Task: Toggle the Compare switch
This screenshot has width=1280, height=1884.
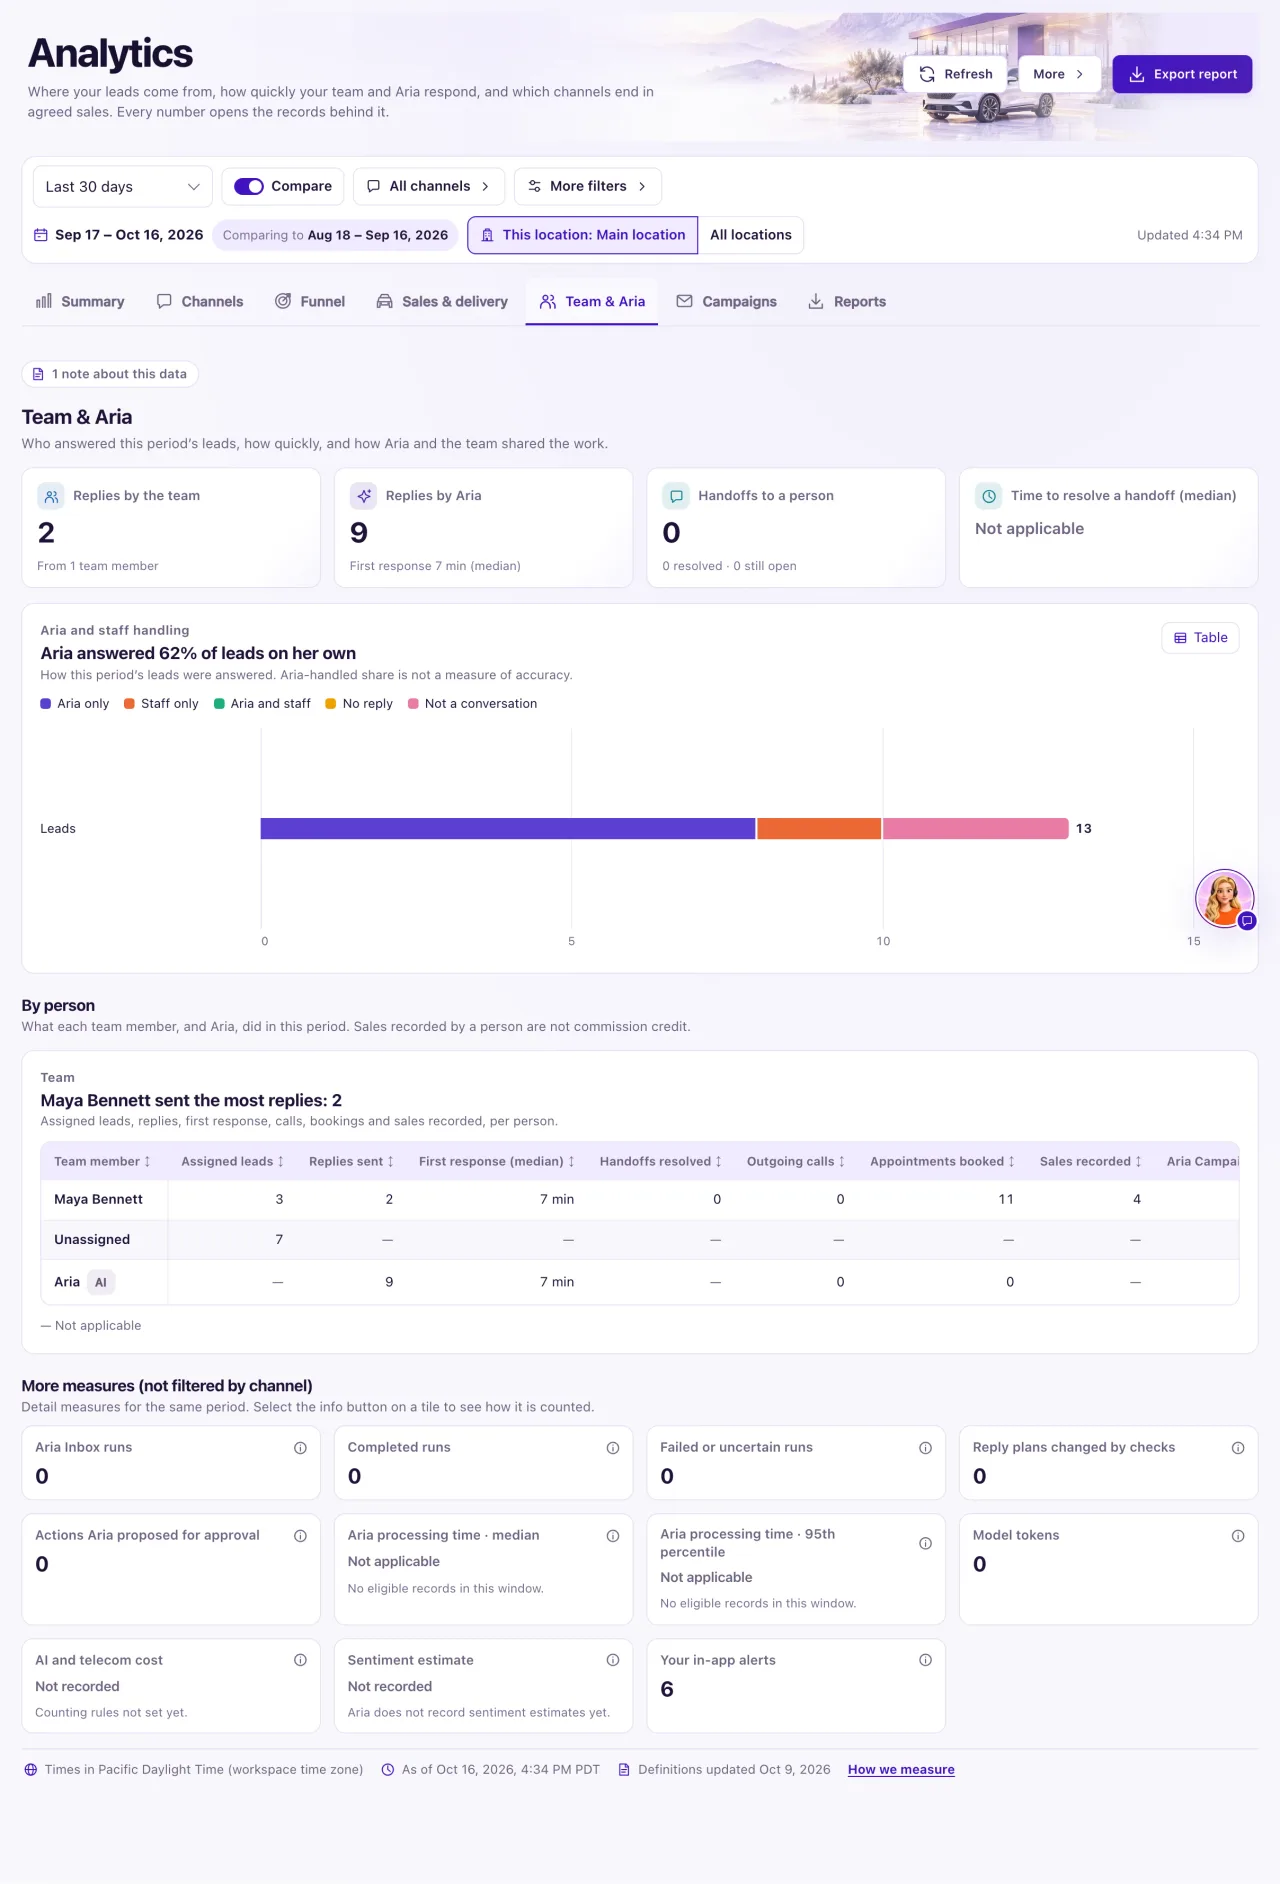Action: [249, 186]
